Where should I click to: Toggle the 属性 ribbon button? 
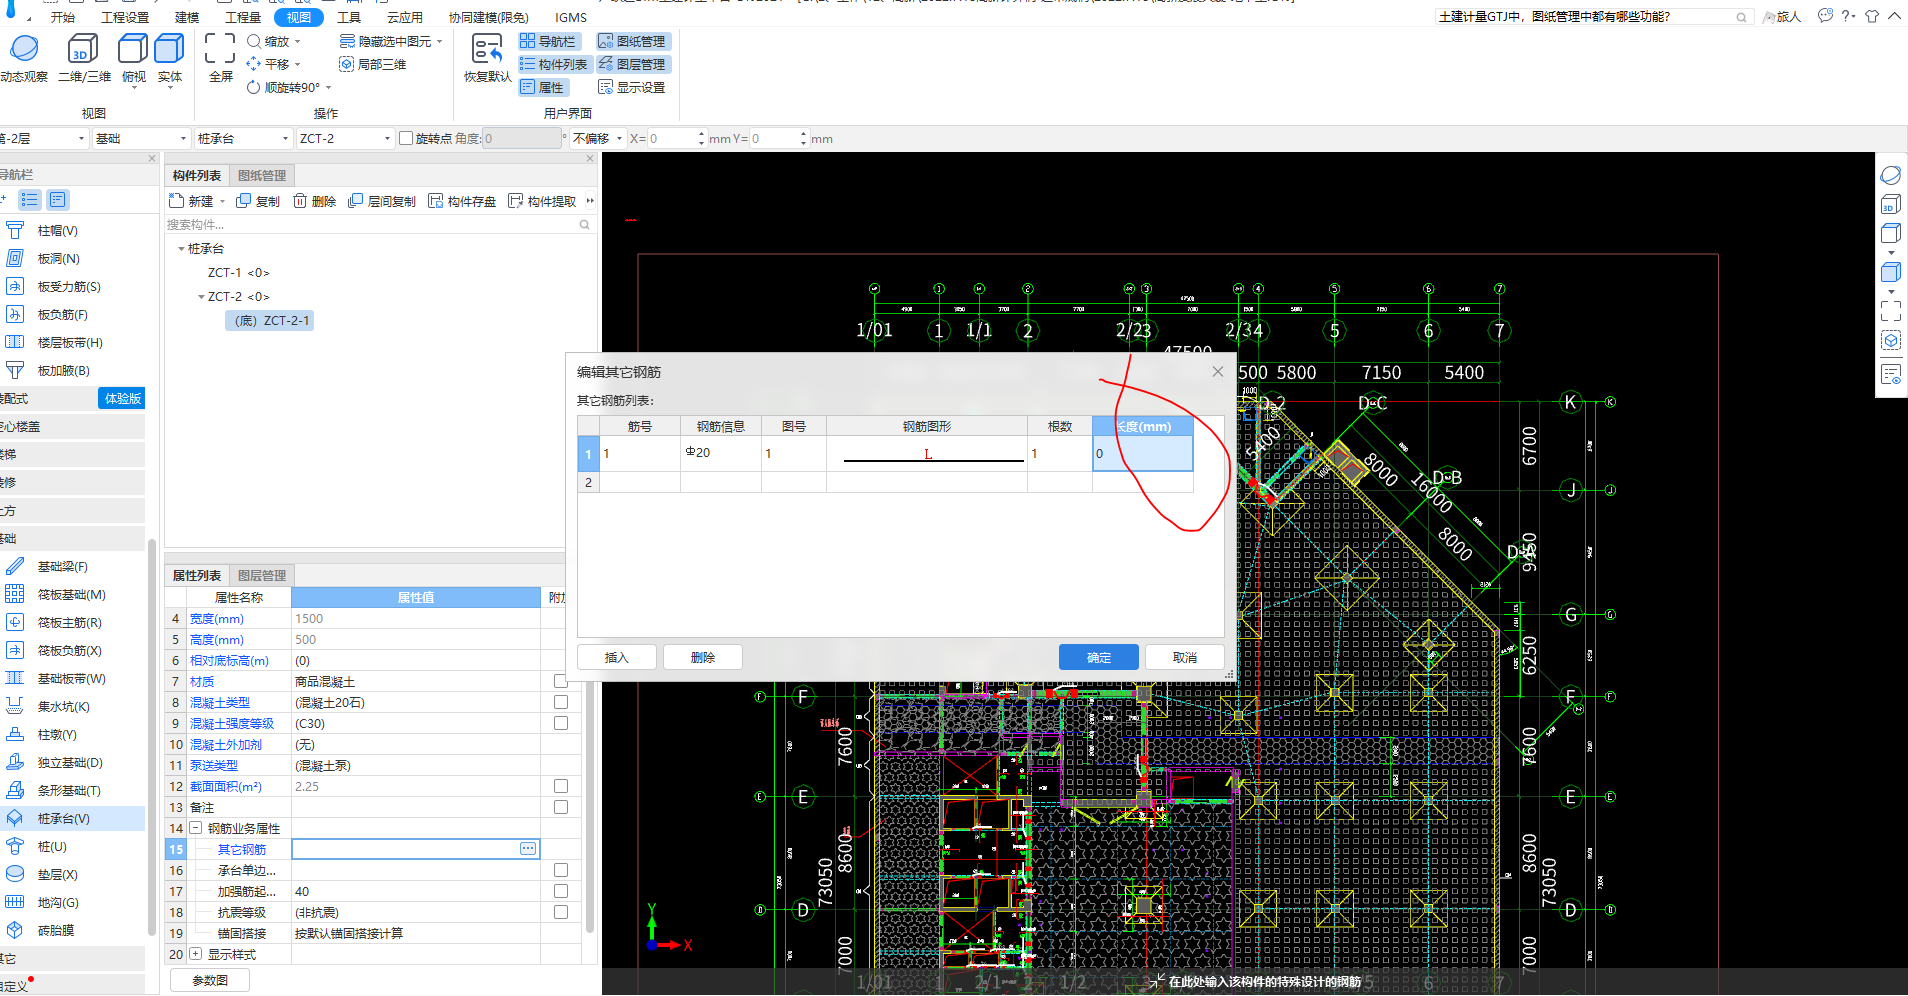point(542,87)
